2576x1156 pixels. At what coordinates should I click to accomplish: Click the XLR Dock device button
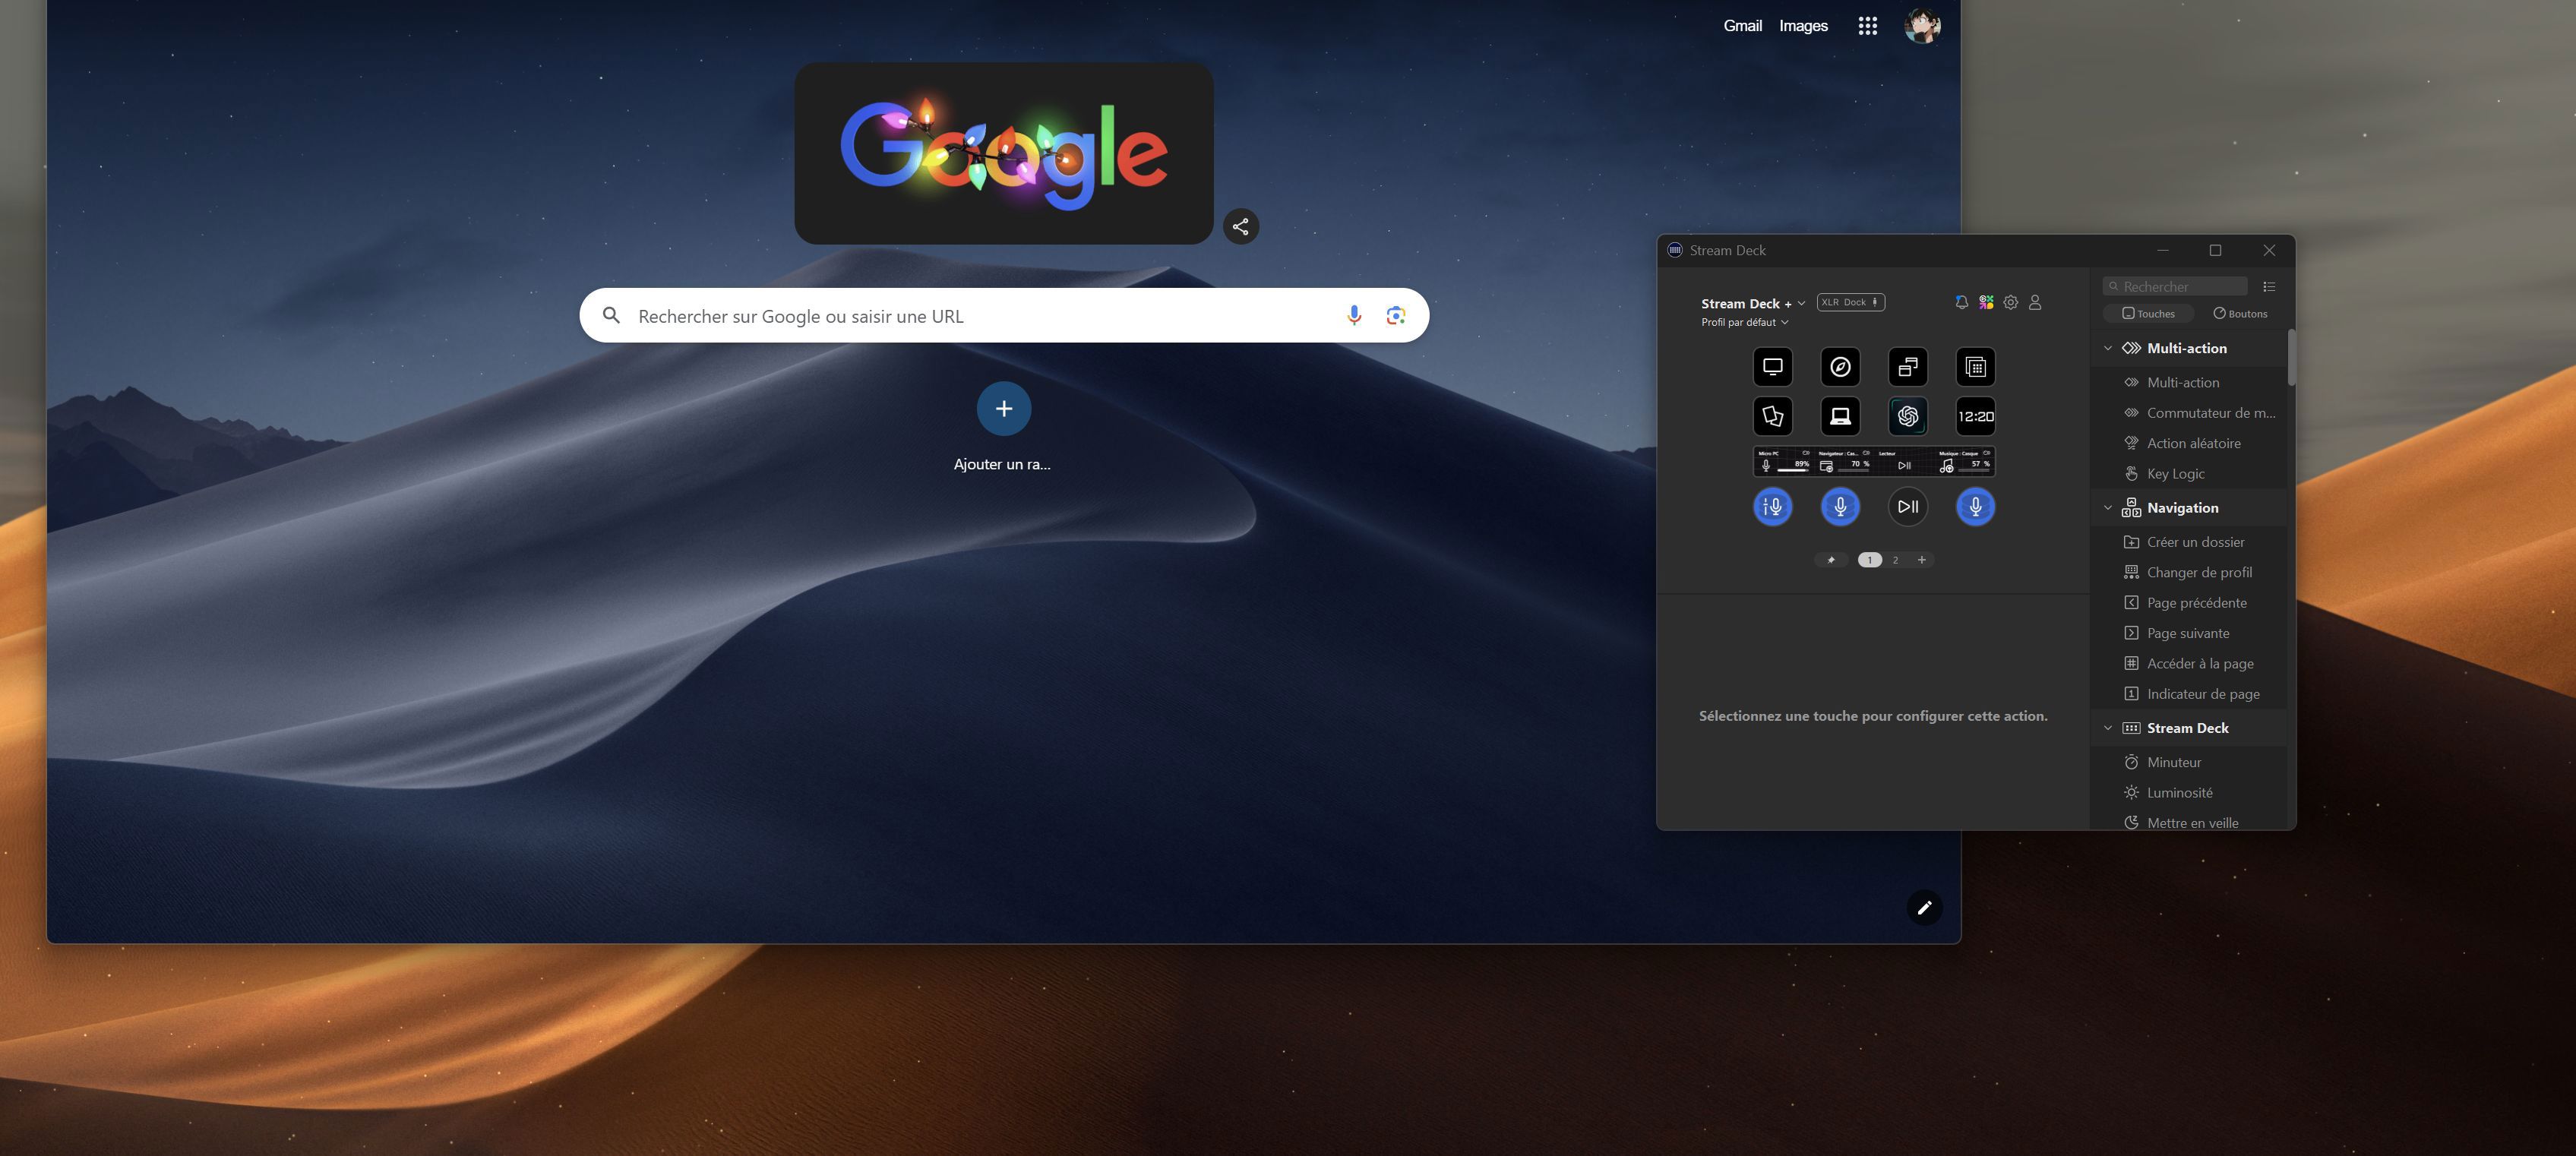click(x=1850, y=302)
